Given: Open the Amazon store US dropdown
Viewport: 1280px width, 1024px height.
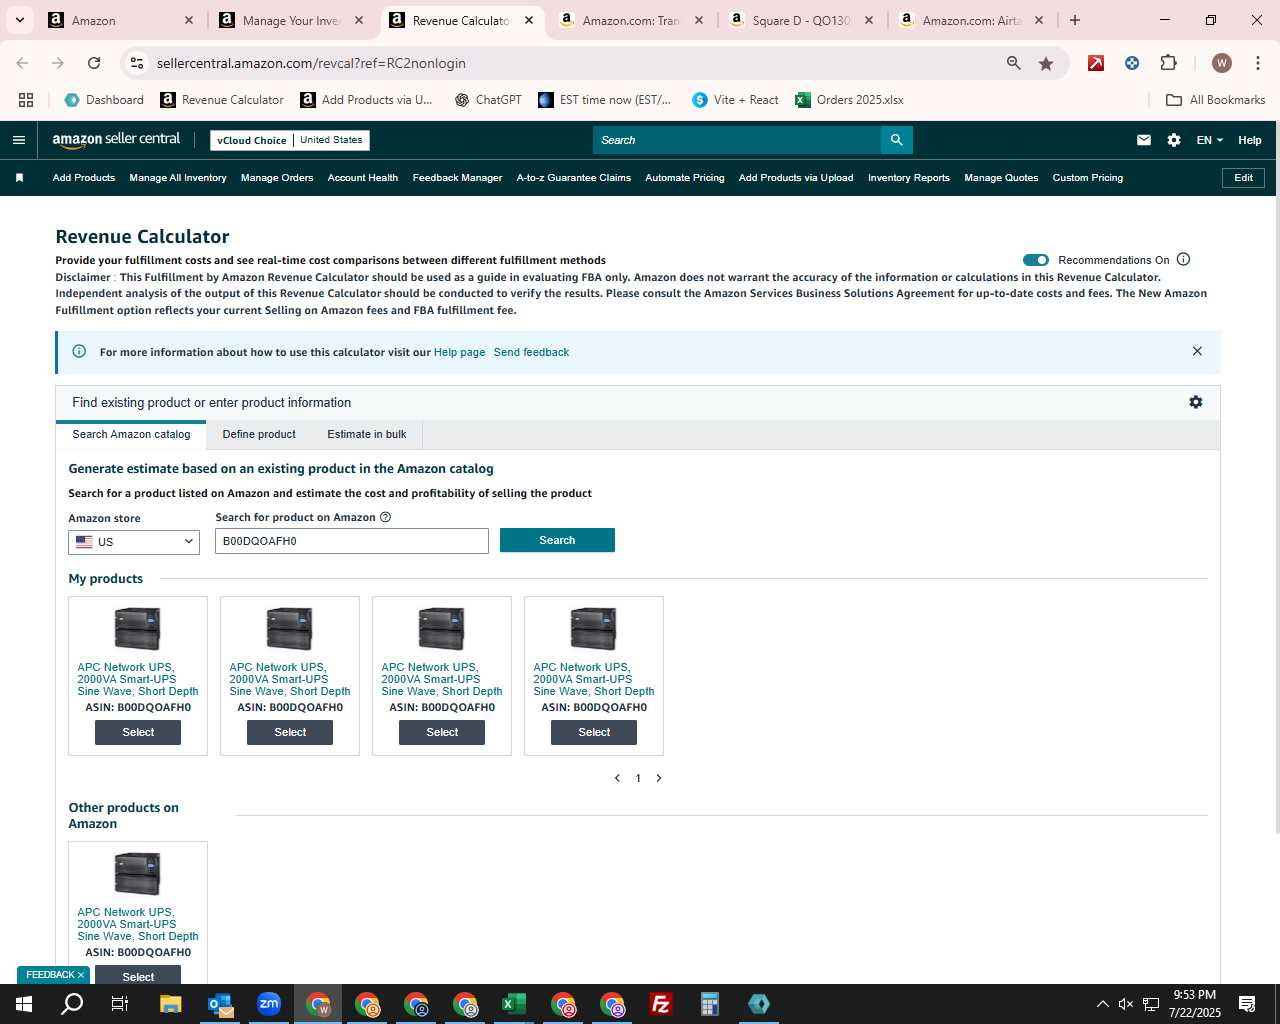Looking at the screenshot, I should coord(134,542).
